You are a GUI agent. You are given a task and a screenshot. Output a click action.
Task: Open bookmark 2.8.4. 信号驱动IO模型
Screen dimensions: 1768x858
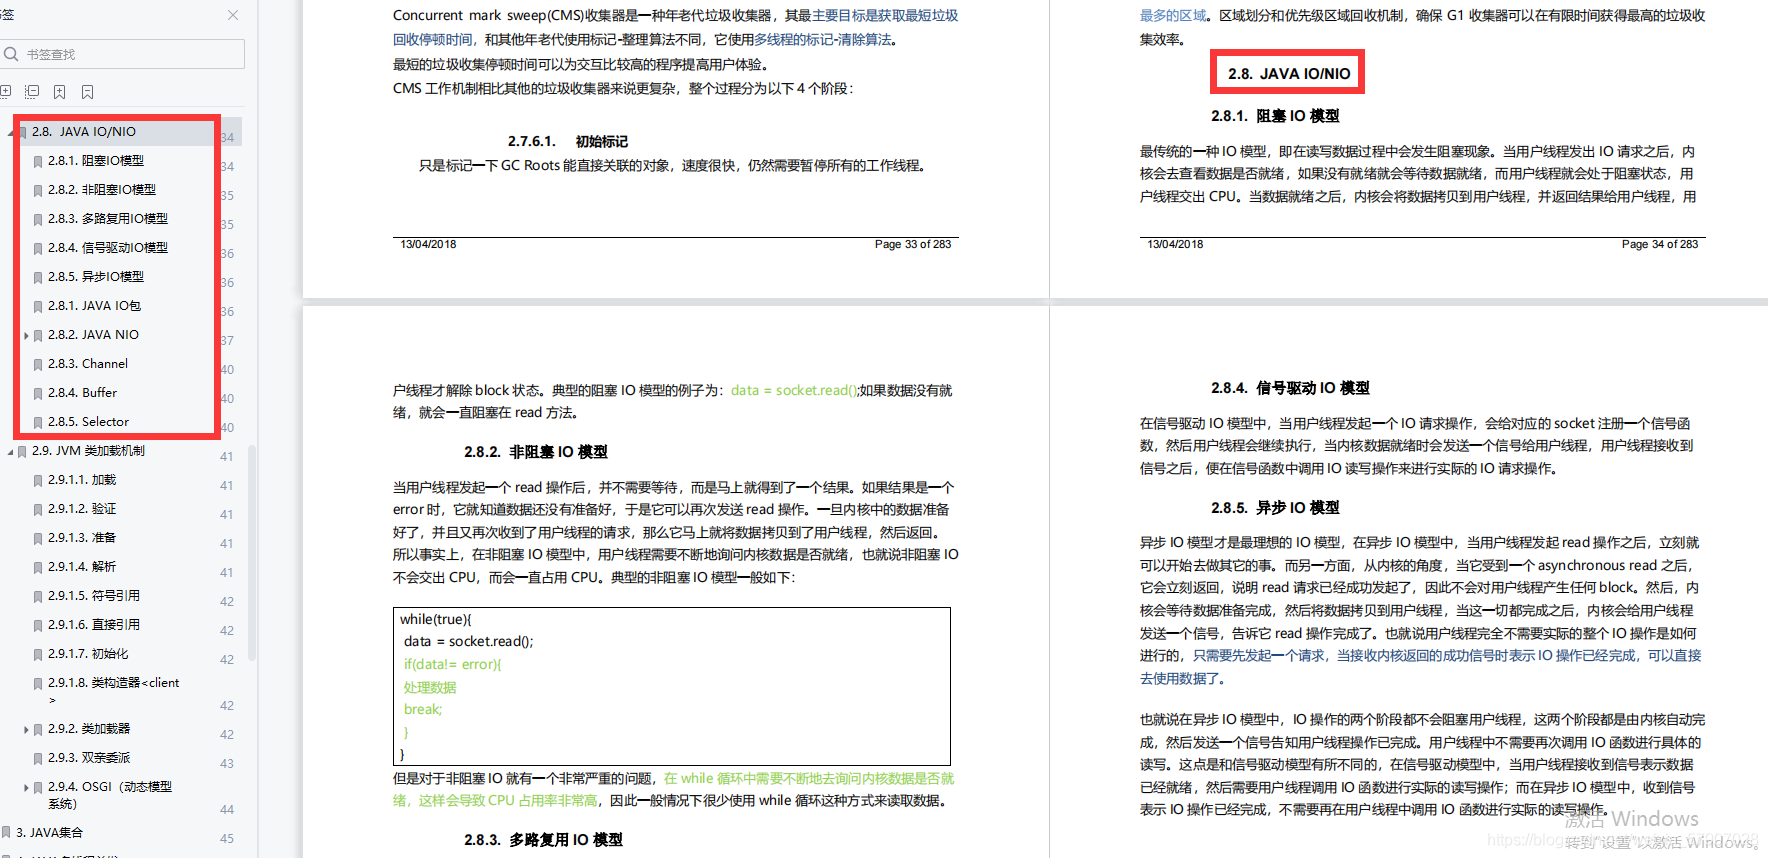pos(108,247)
